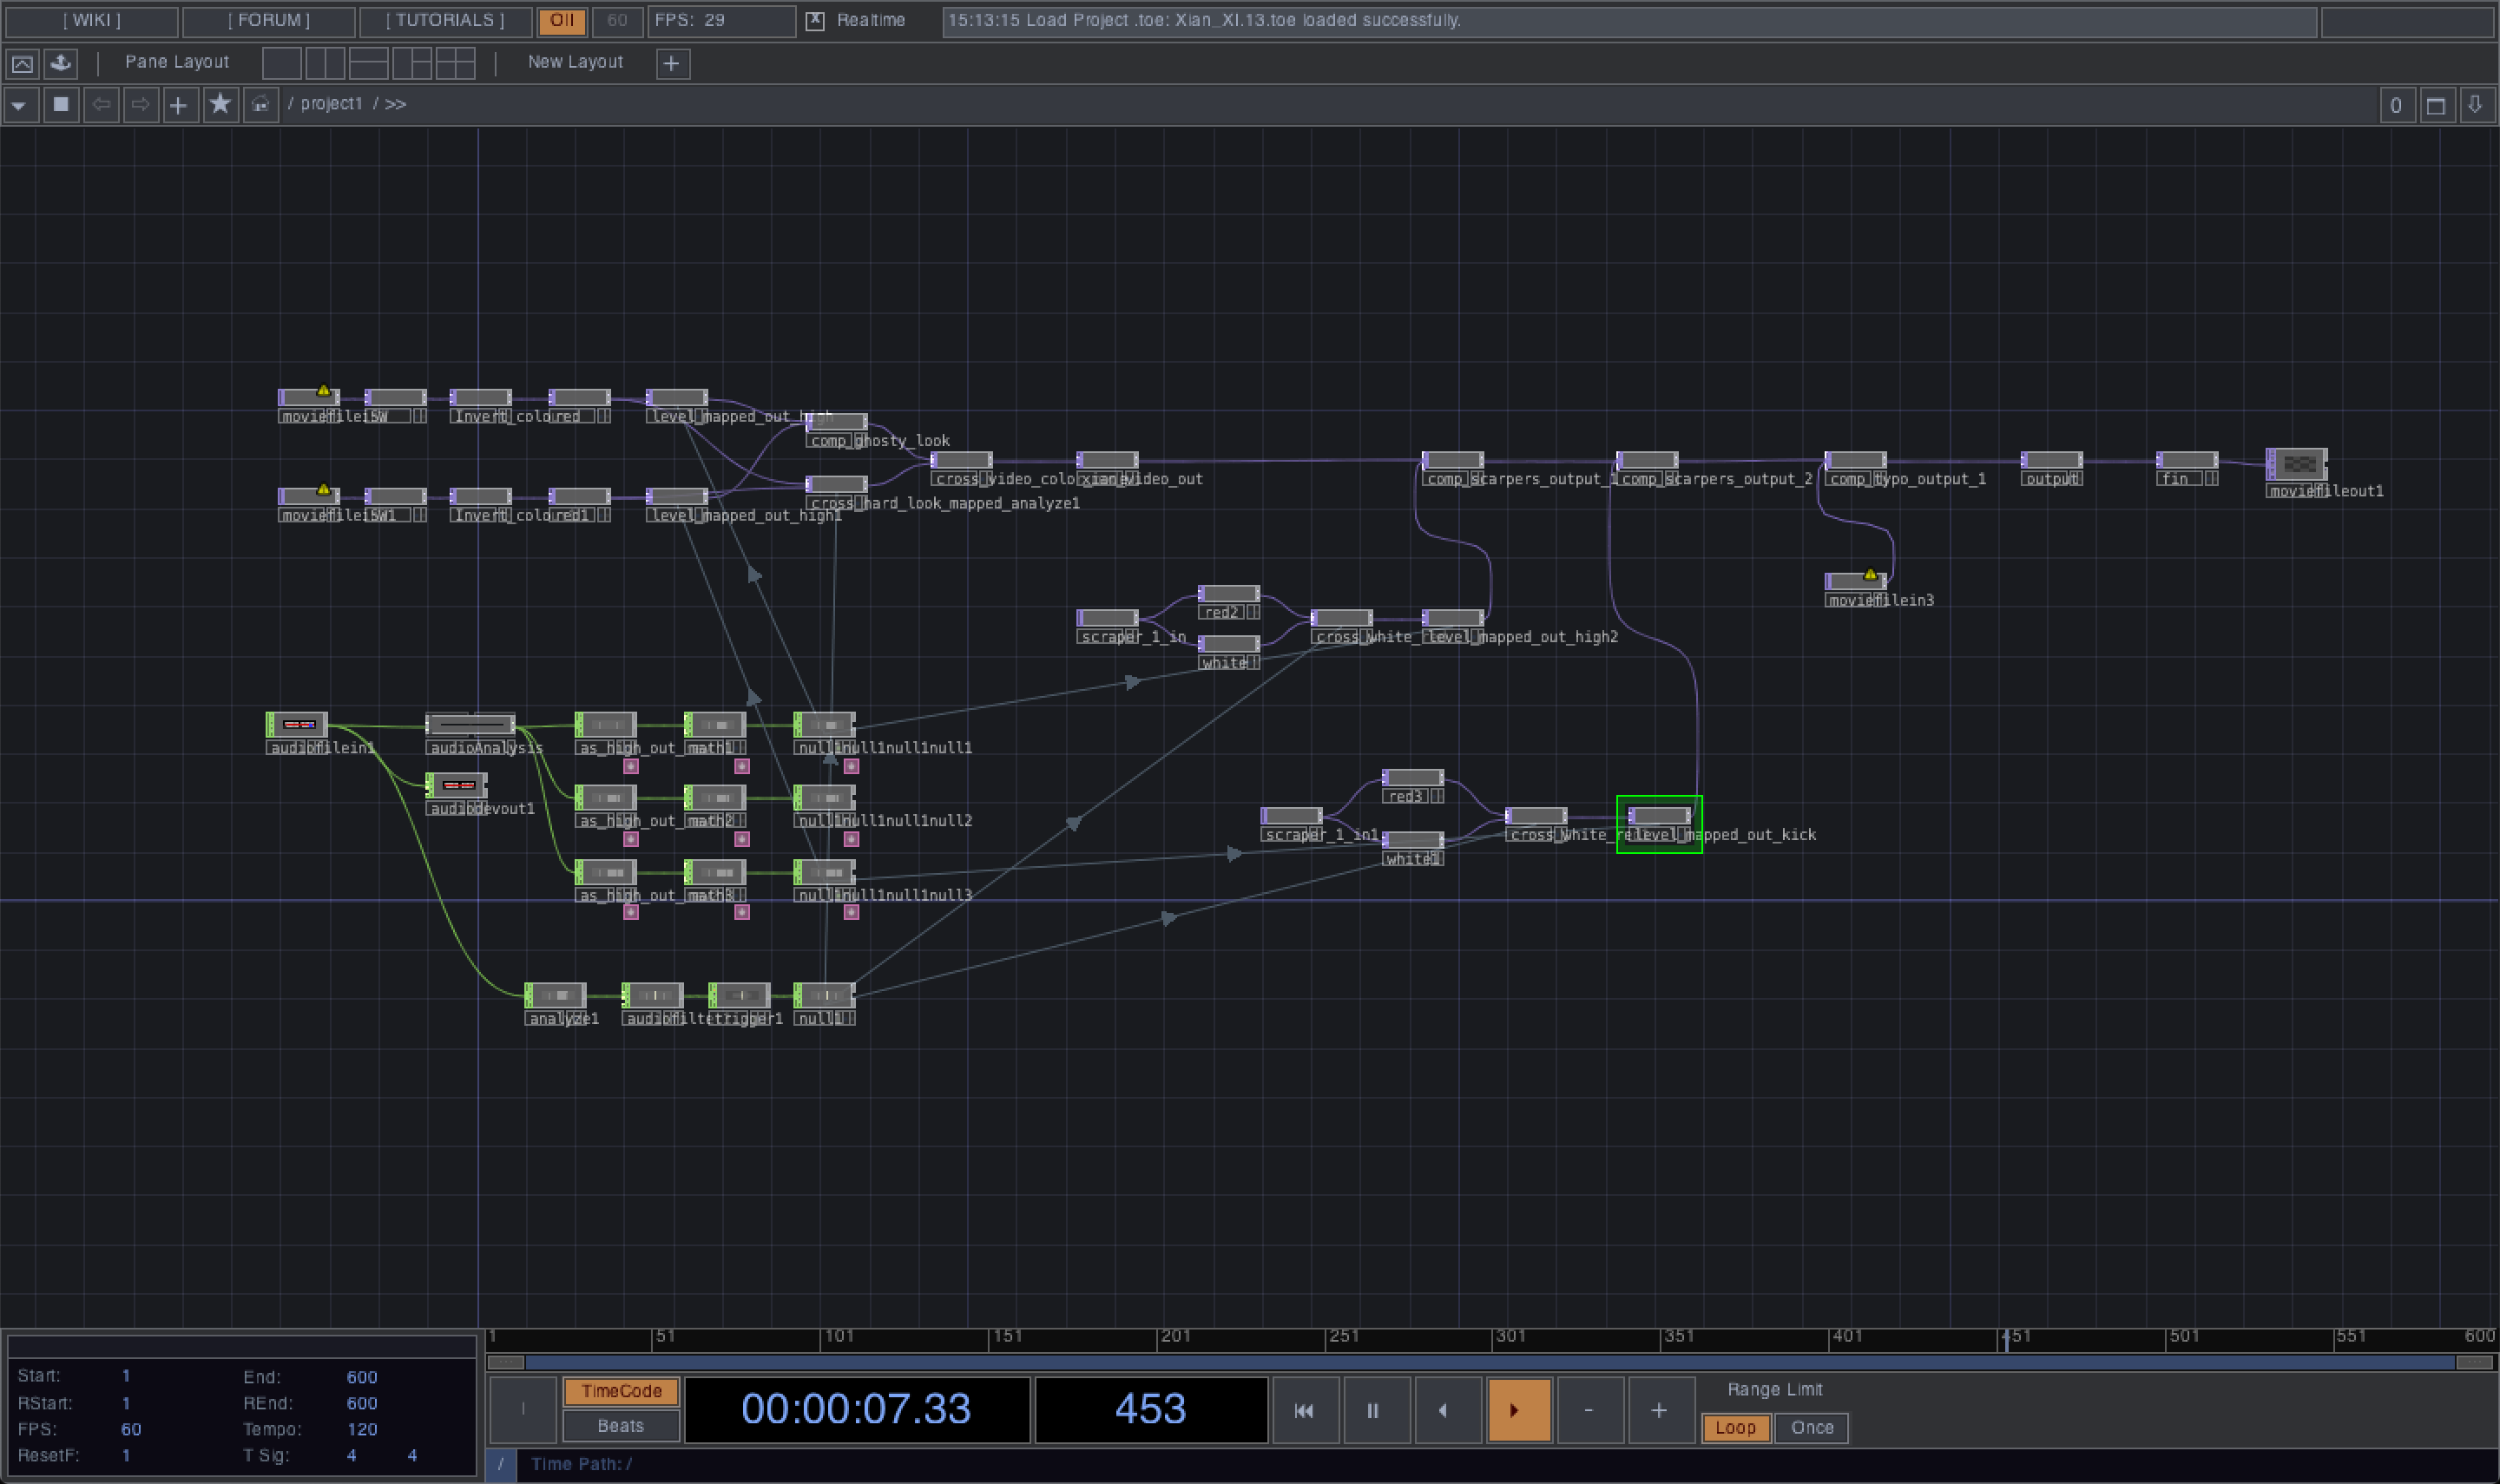This screenshot has width=2500, height=1484.
Task: Go forward with the right arrow icon
Action: [141, 104]
